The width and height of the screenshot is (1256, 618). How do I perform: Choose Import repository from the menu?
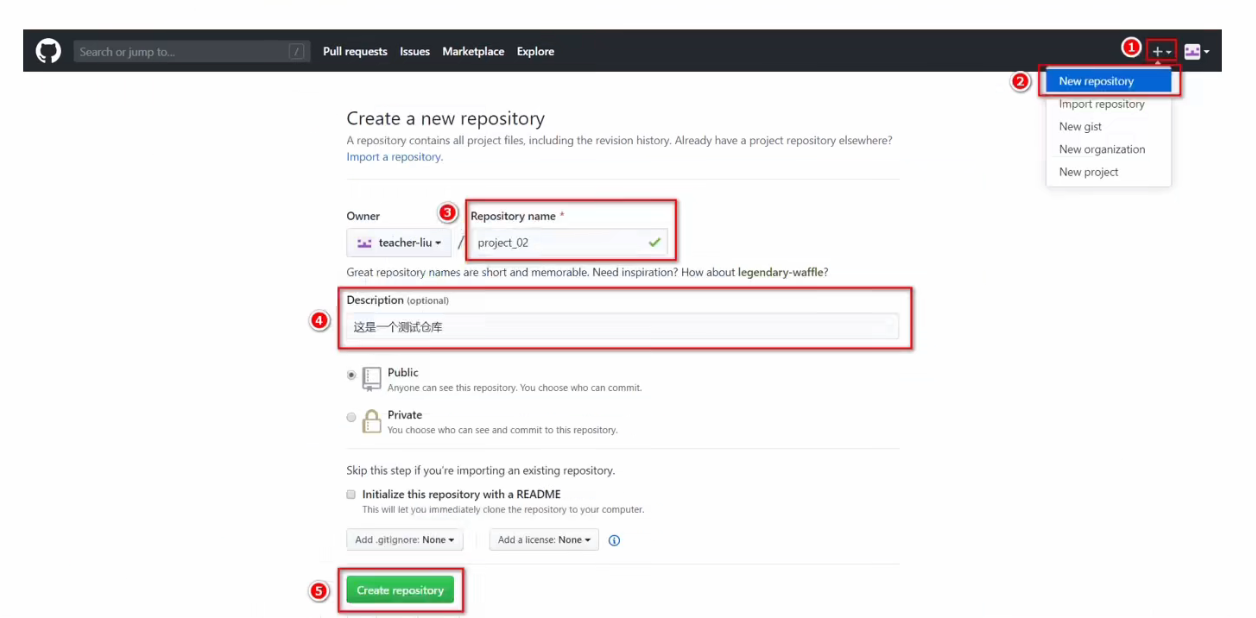pyautogui.click(x=1108, y=104)
